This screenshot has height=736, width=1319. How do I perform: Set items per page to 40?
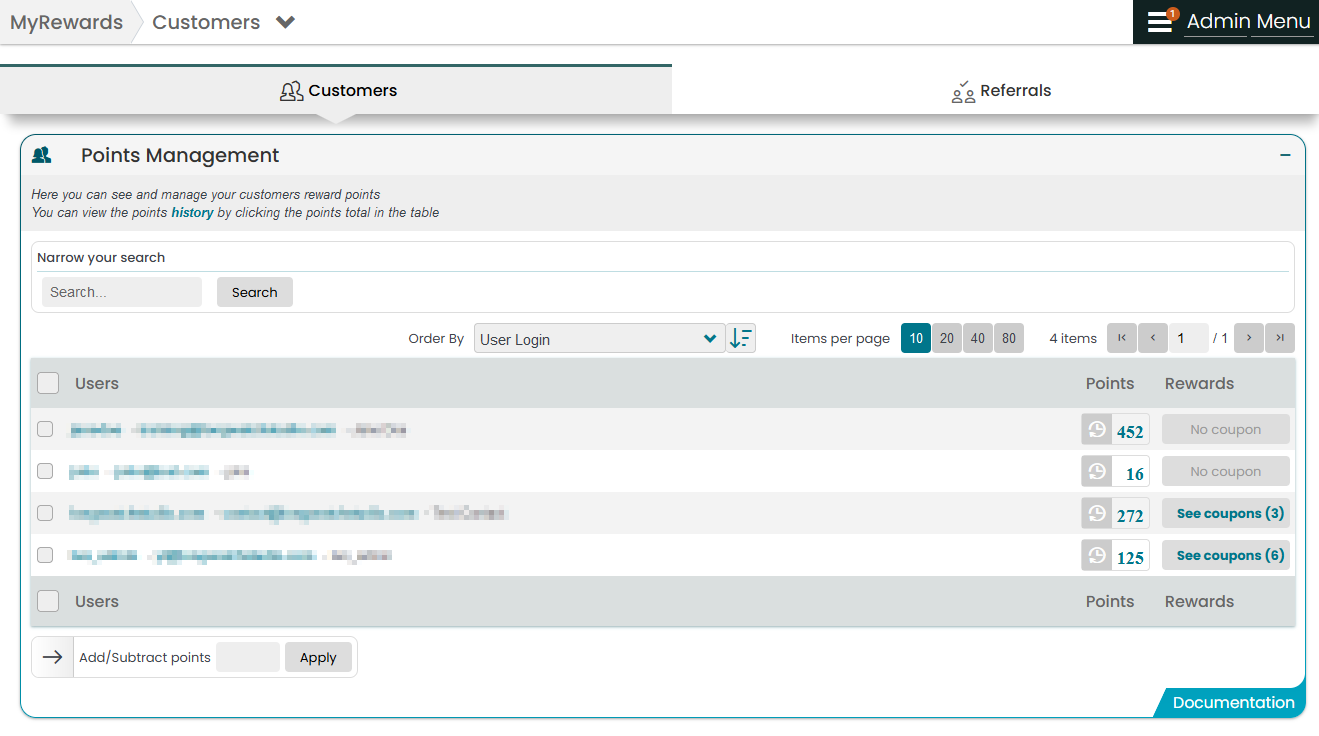[978, 338]
